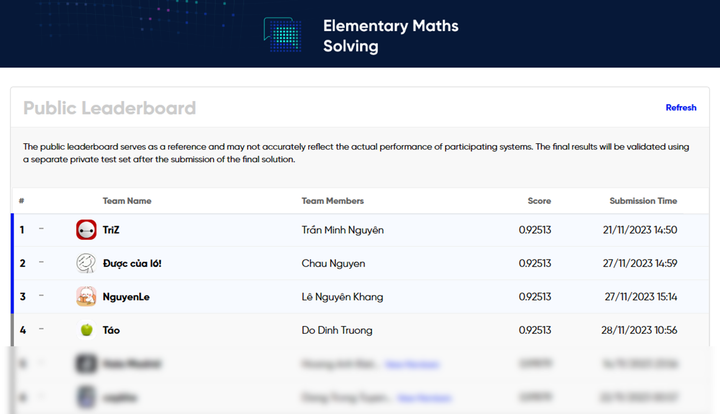The width and height of the screenshot is (720, 414).
Task: Refresh the public leaderboard
Action: coord(681,107)
